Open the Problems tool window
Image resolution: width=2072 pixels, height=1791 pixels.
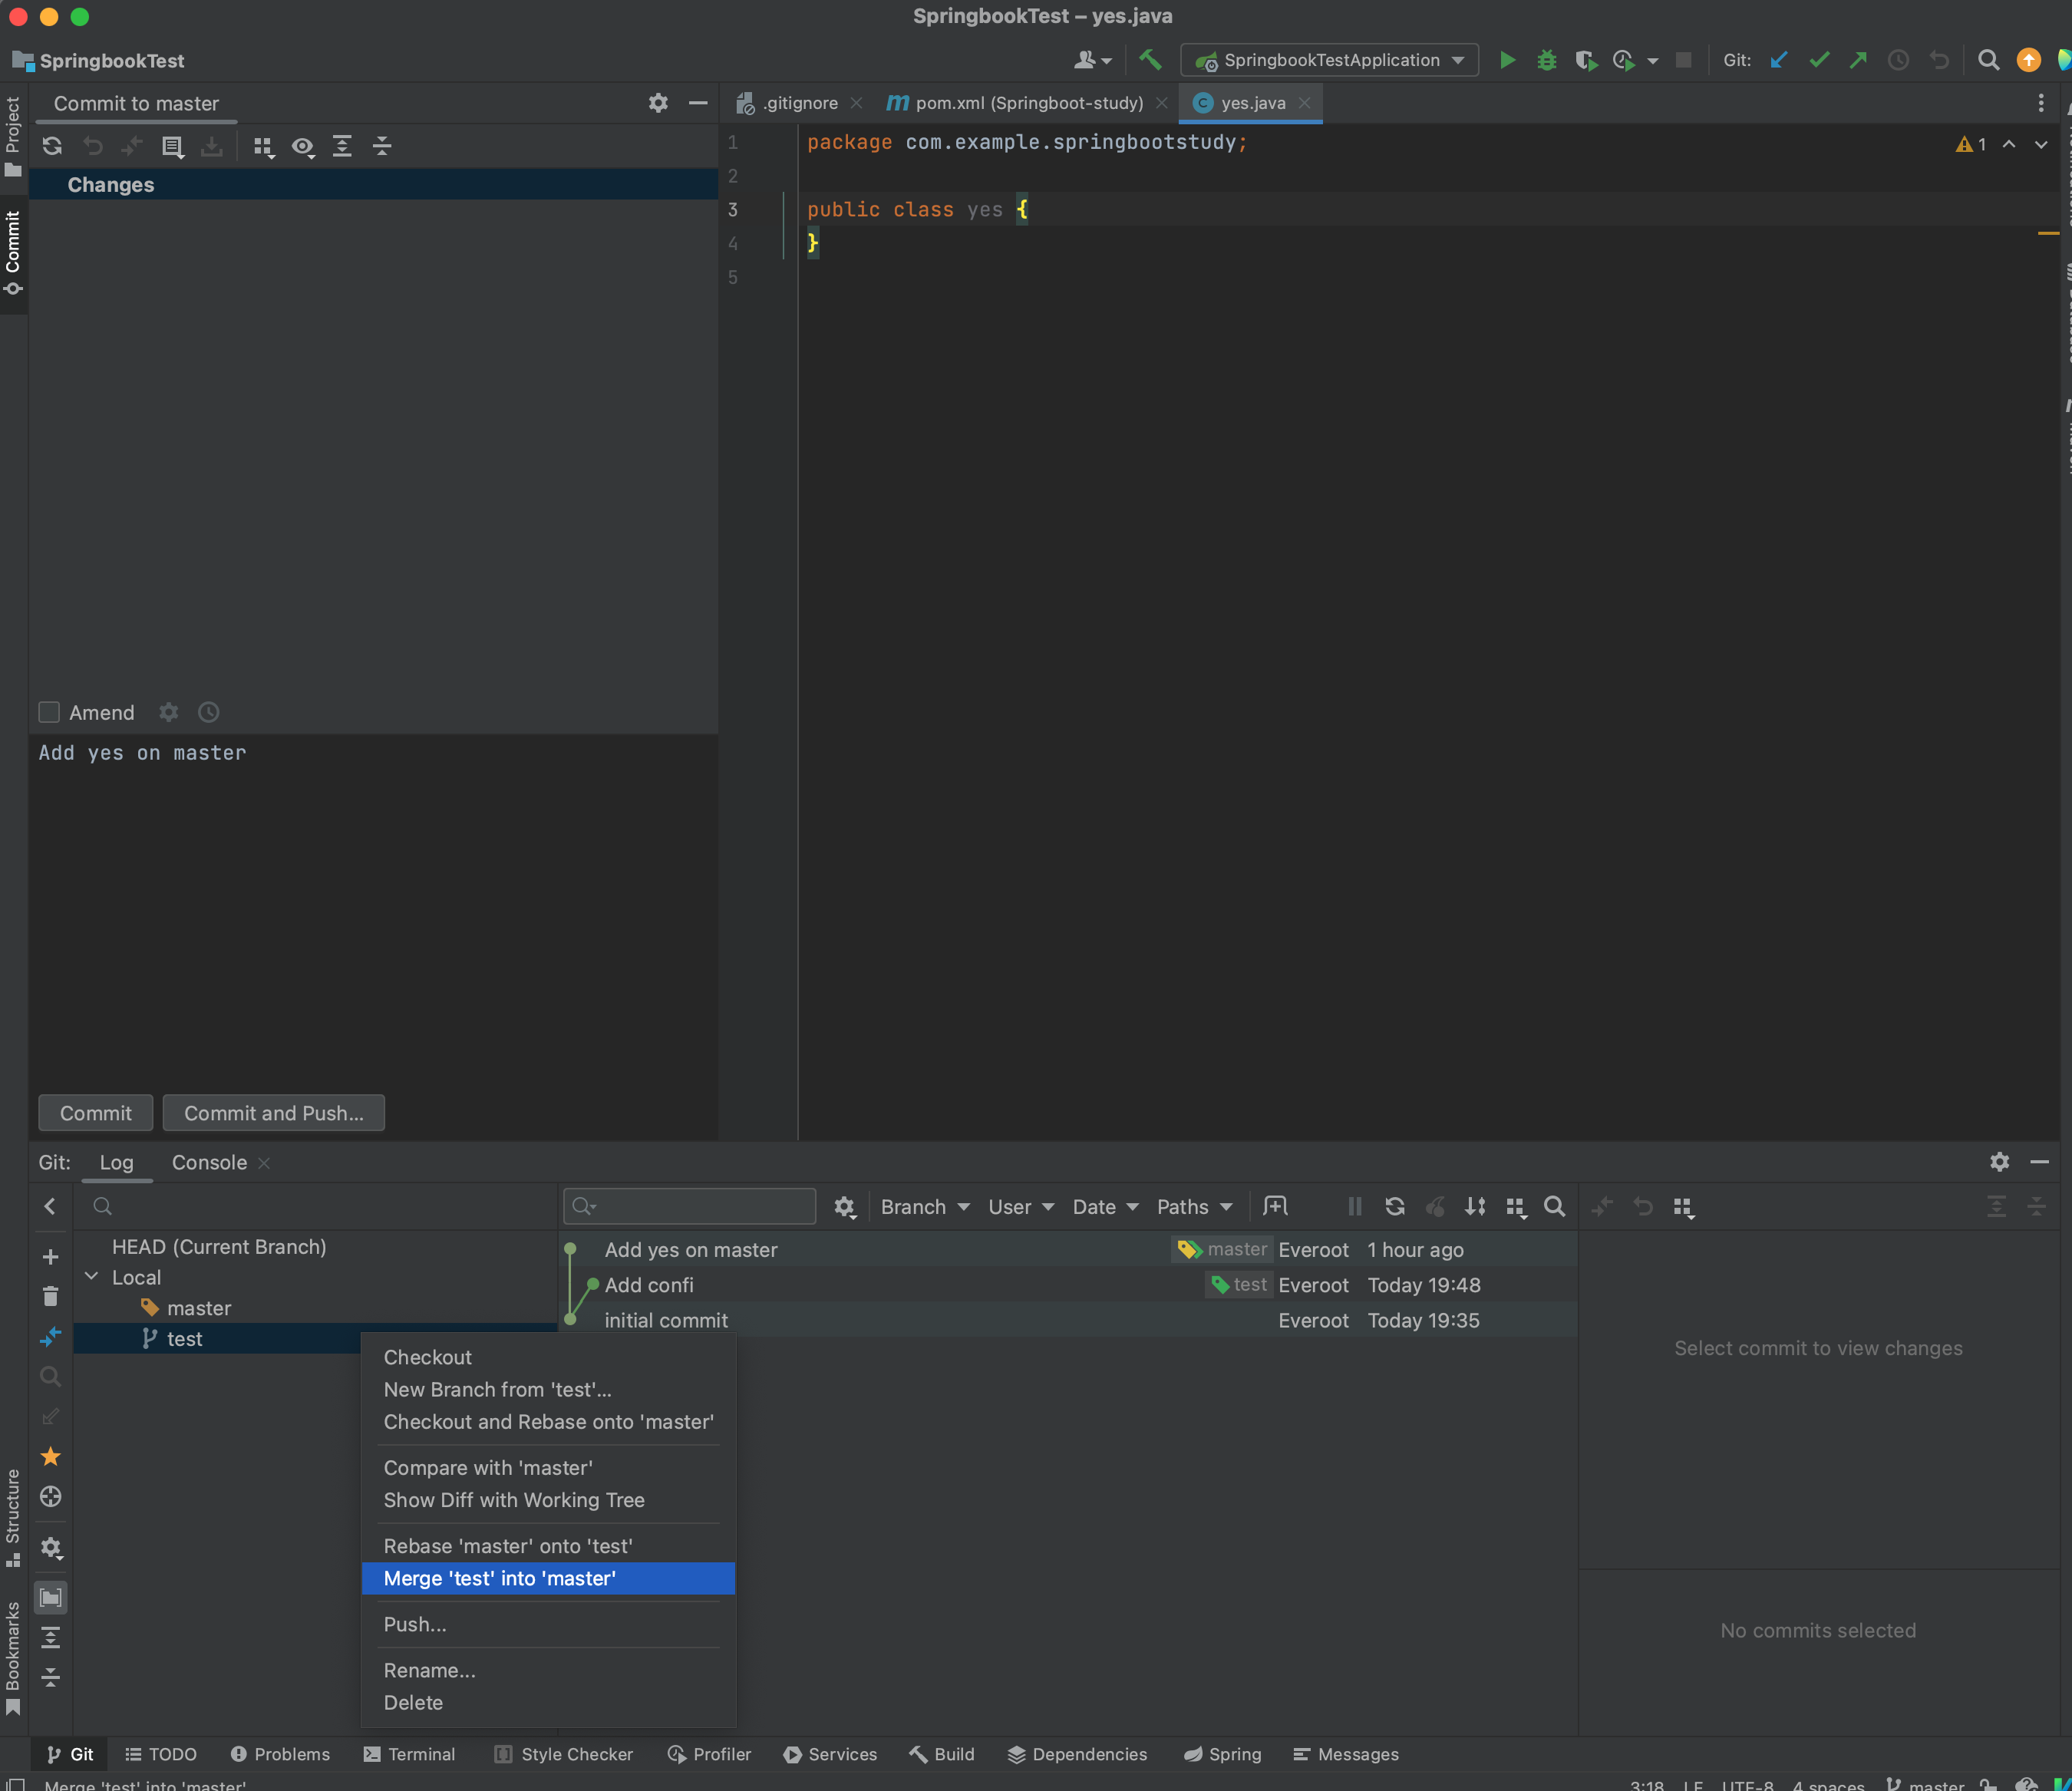280,1754
